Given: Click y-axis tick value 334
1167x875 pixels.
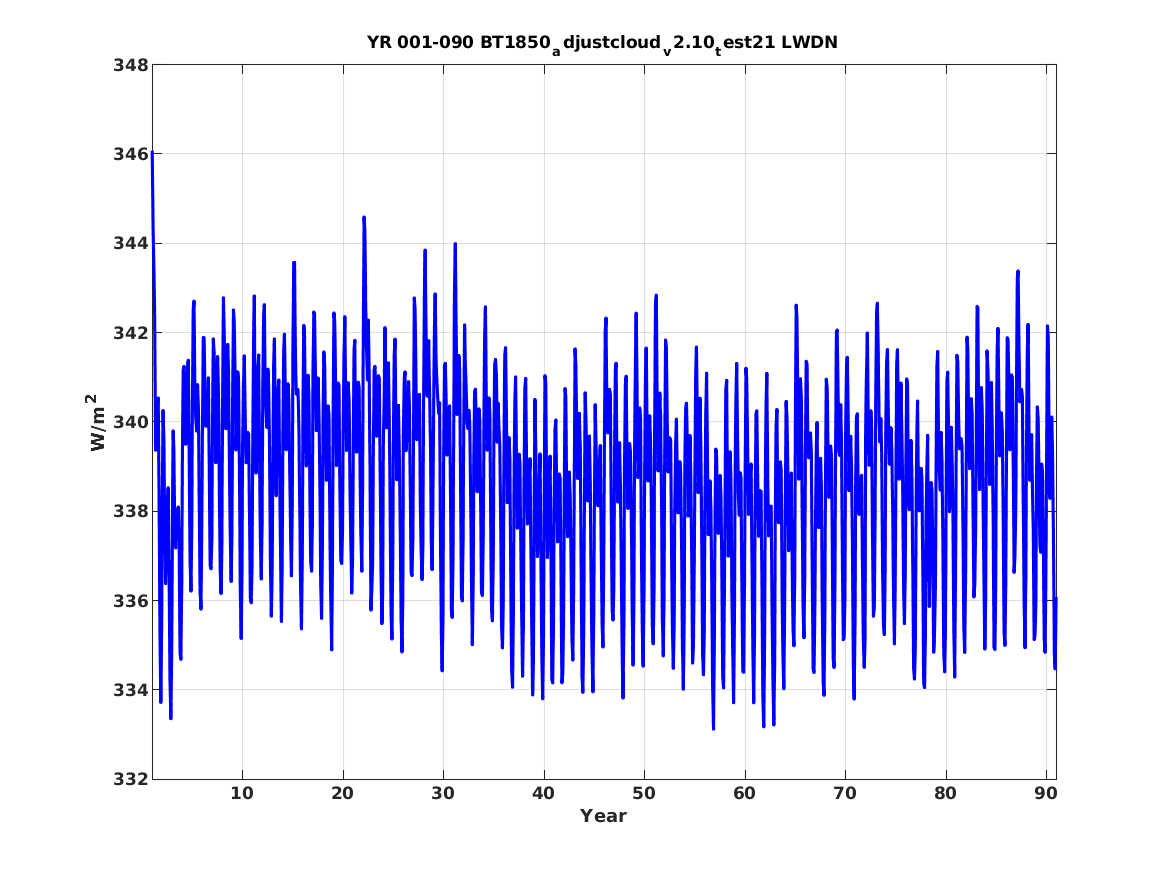Looking at the screenshot, I should (x=131, y=690).
